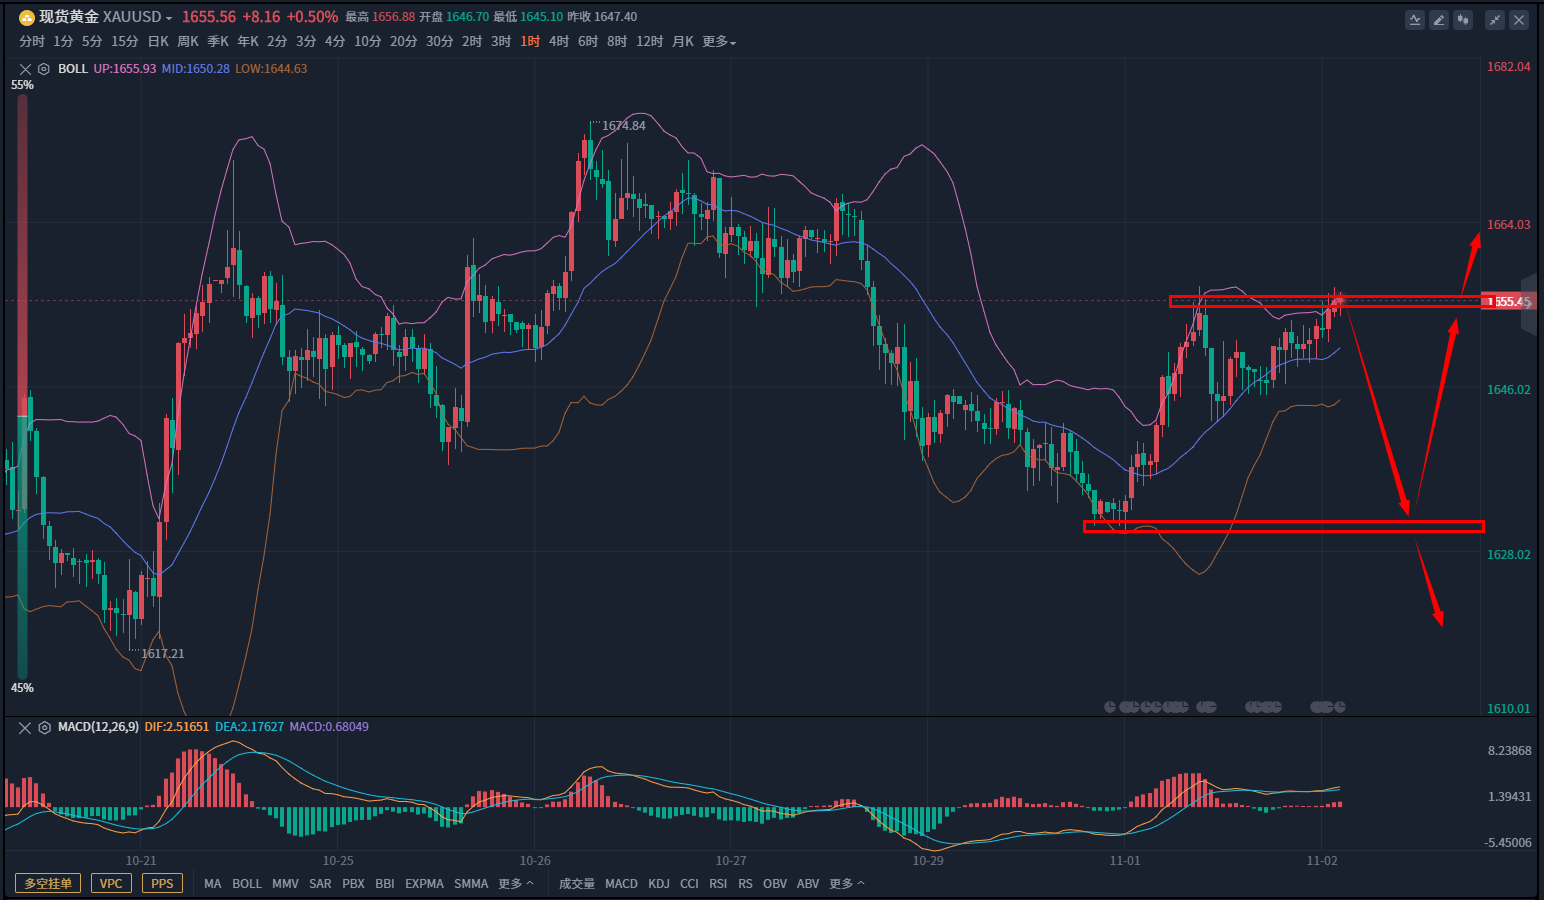Expand 更多 after SMMA indicator list
The height and width of the screenshot is (900, 1544).
(515, 884)
